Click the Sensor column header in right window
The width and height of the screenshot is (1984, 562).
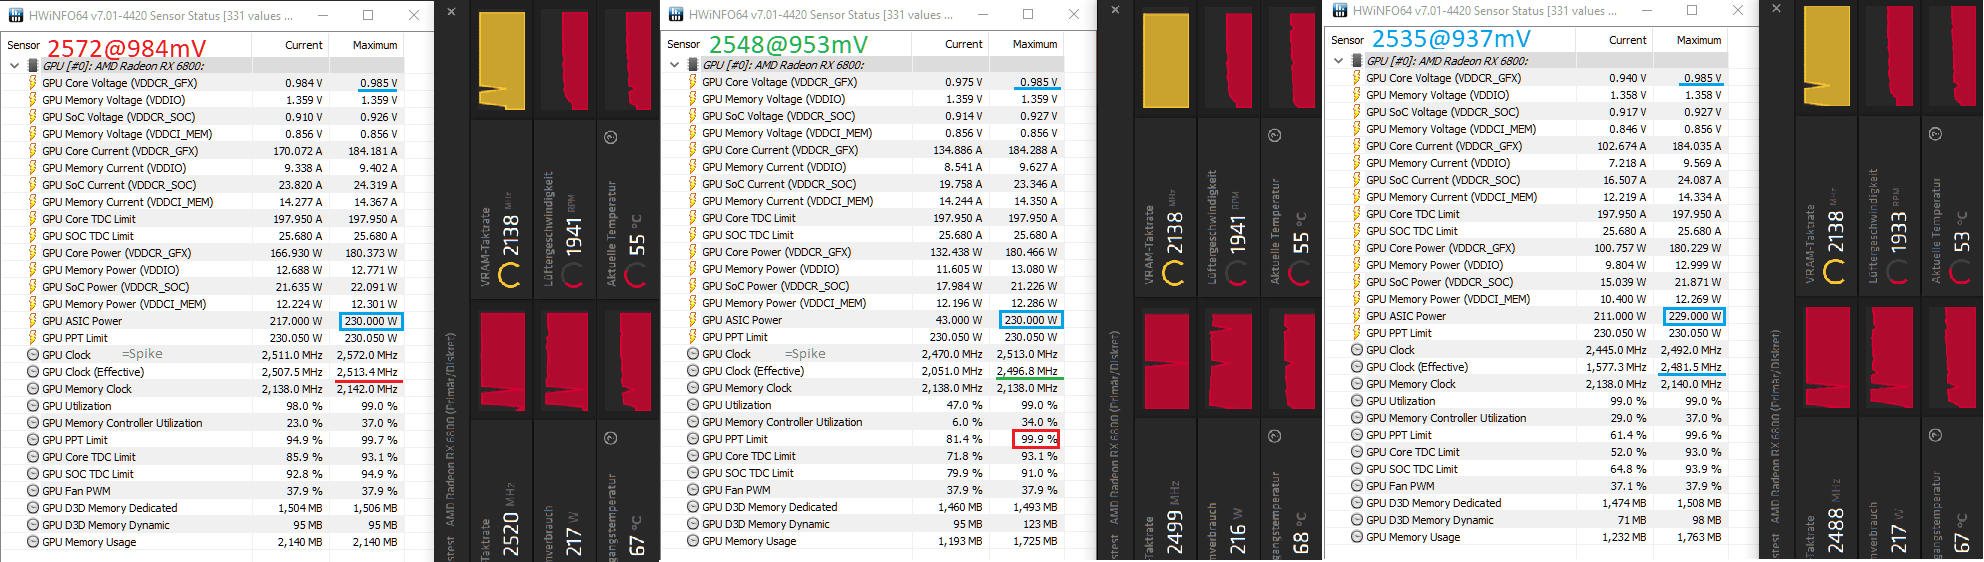point(1348,40)
